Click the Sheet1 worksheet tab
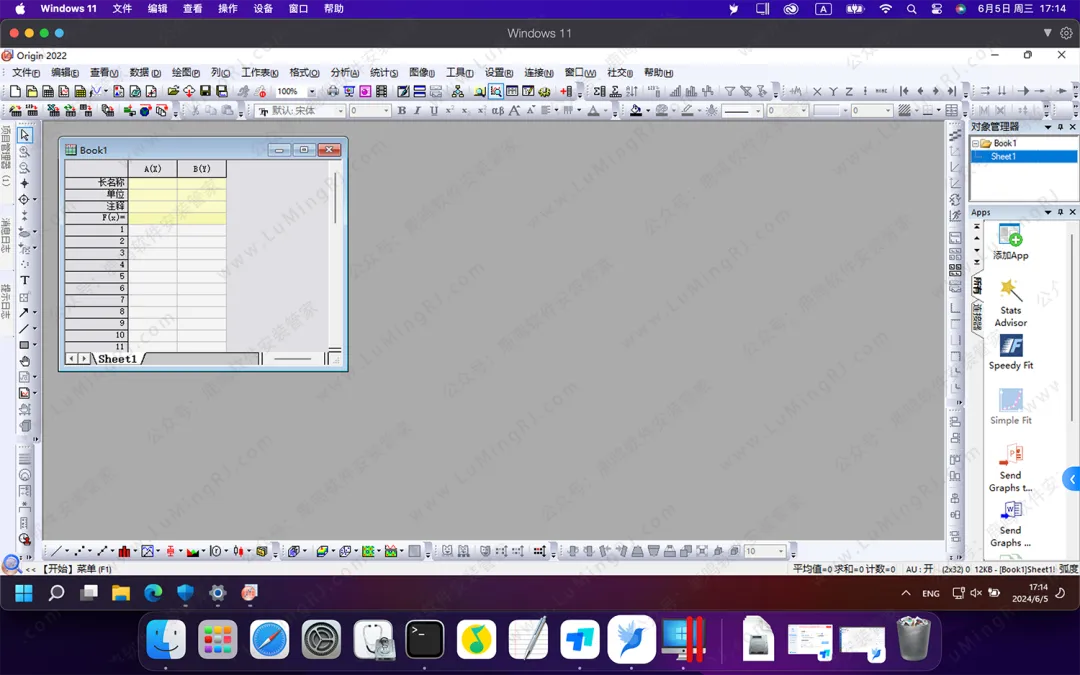 click(x=117, y=359)
